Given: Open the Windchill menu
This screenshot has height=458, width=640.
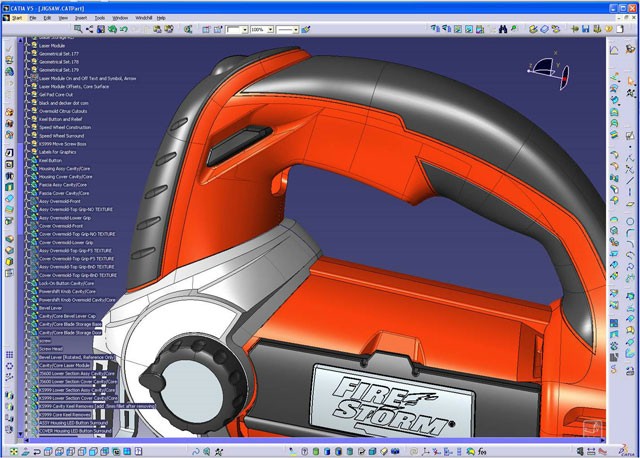Looking at the screenshot, I should click(x=144, y=18).
